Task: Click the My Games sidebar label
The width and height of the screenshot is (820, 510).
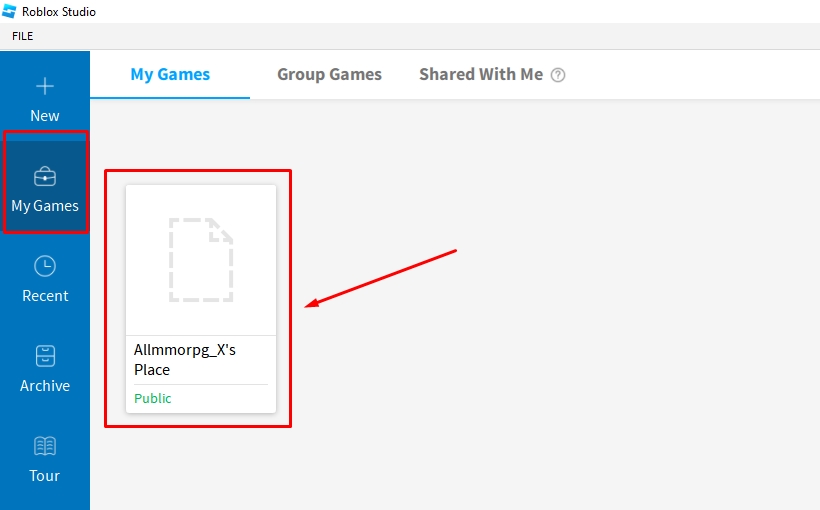Action: (x=45, y=206)
